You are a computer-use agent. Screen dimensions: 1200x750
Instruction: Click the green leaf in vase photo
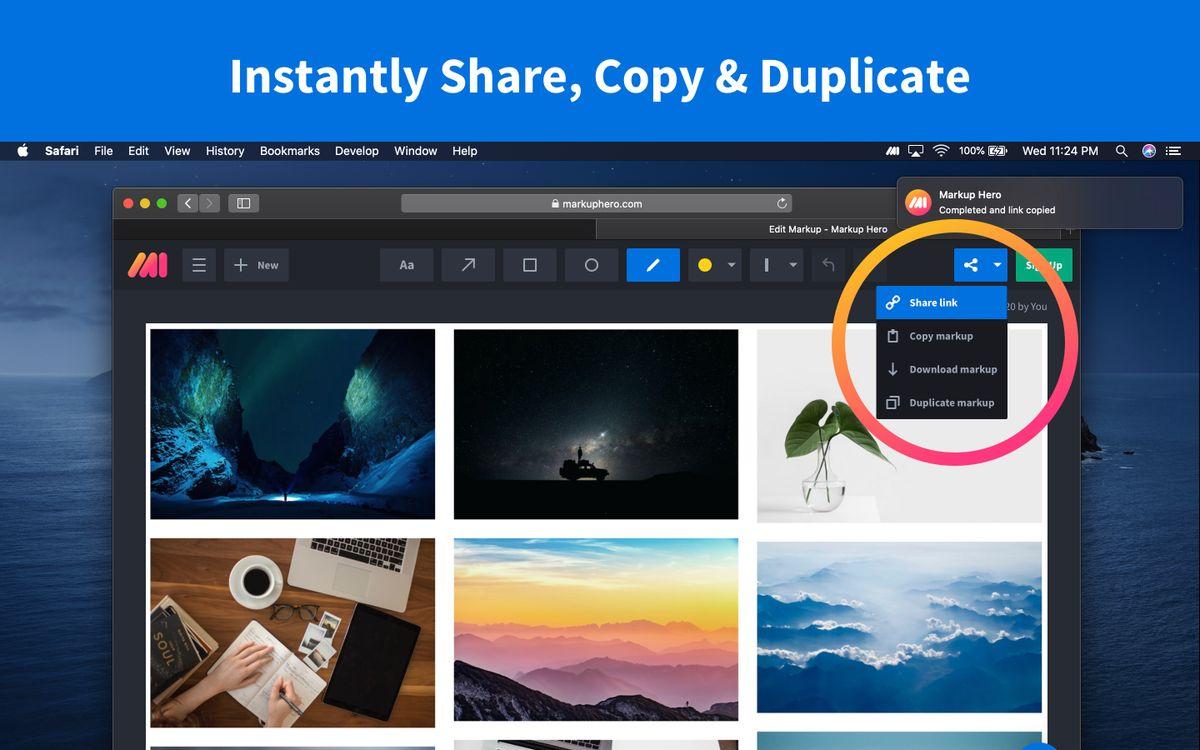click(x=899, y=426)
